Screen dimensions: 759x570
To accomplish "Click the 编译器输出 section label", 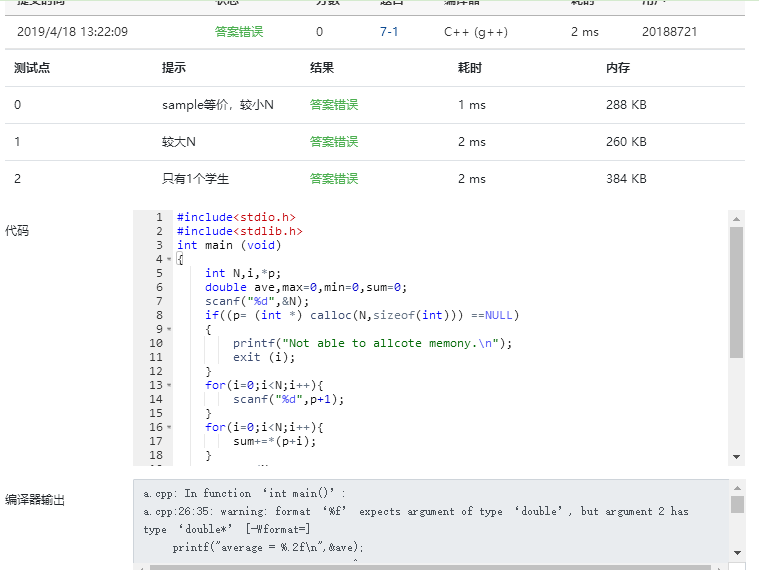I will (35, 500).
